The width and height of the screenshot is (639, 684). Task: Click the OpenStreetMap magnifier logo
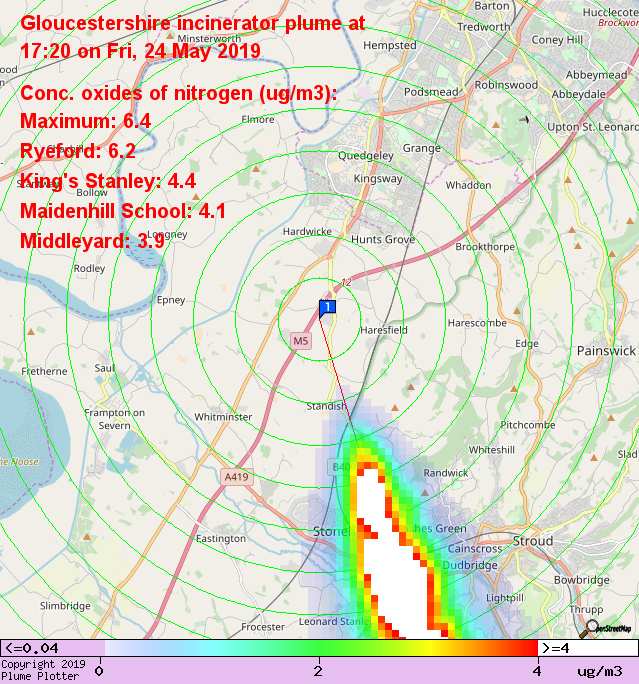point(606,629)
